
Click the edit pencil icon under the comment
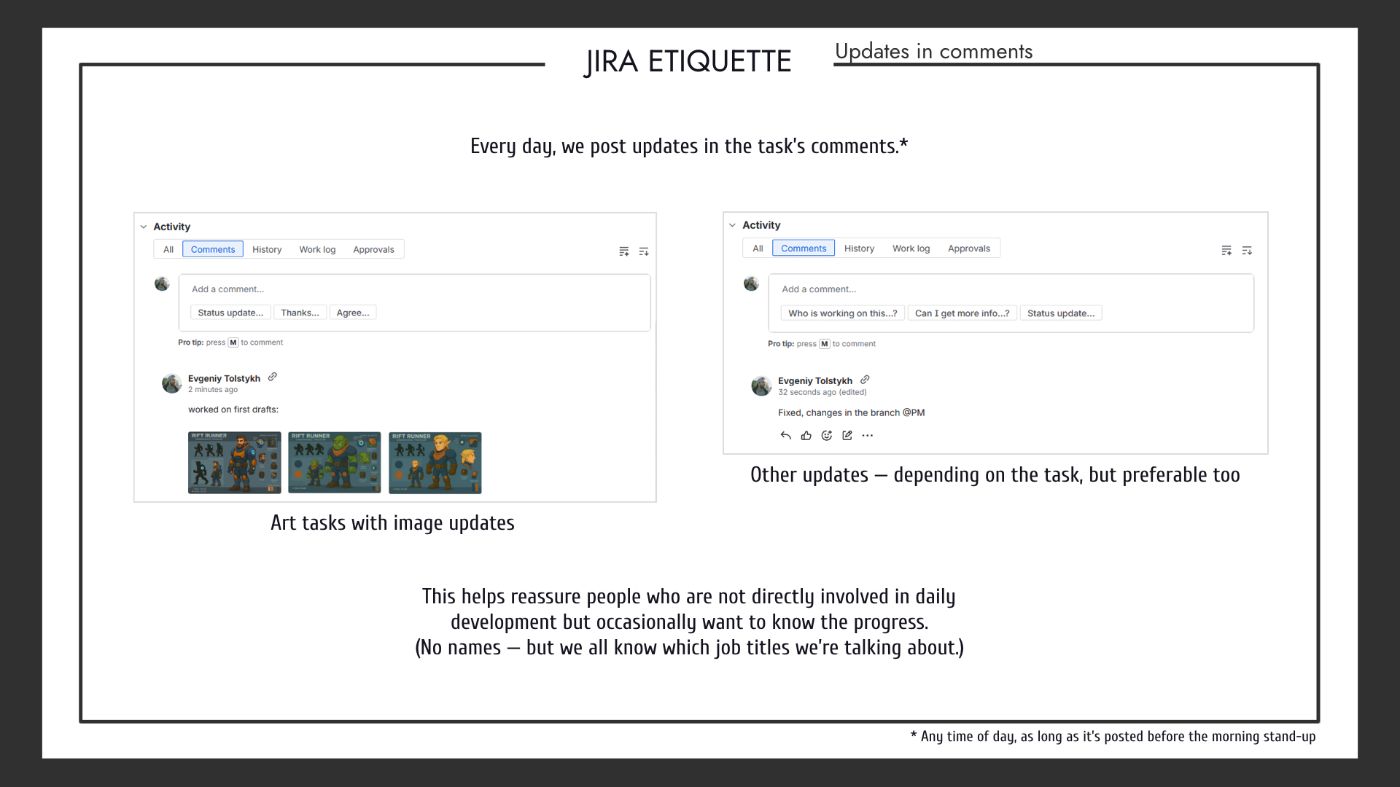point(847,435)
